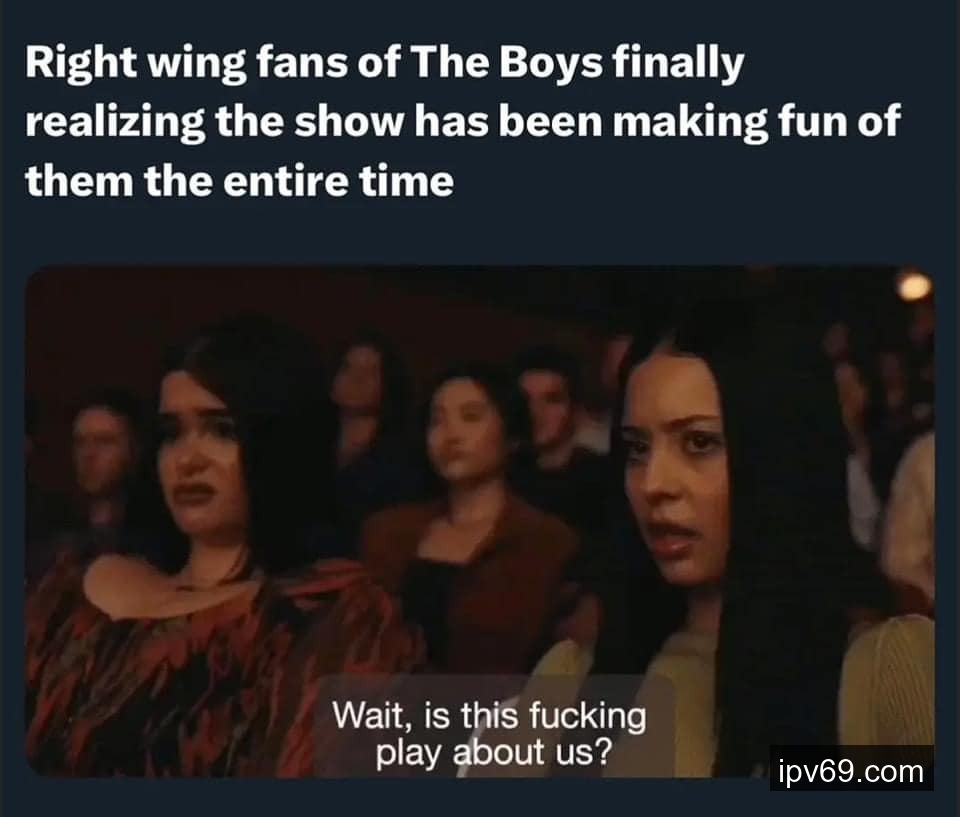Click the ipv69.com watermark link

coord(851,771)
